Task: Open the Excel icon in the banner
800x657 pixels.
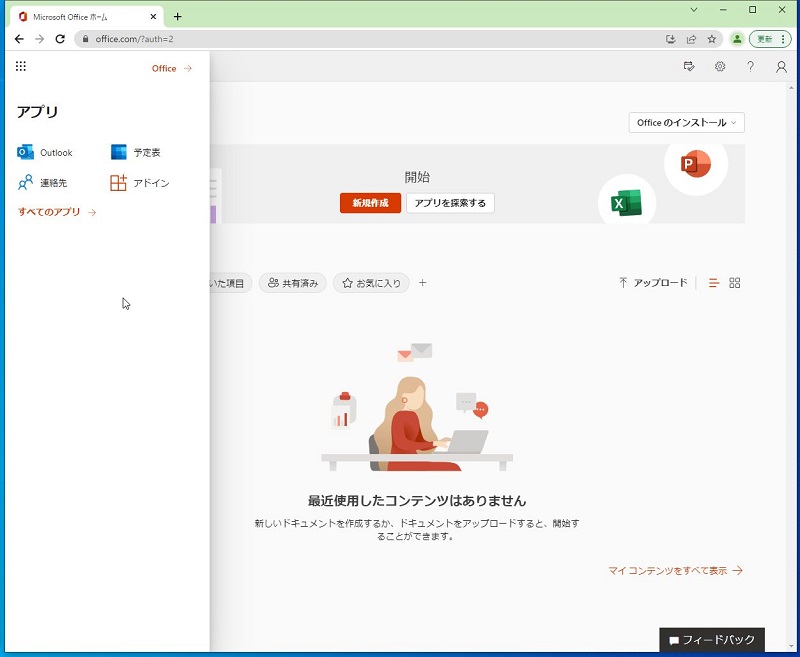Action: click(x=627, y=202)
